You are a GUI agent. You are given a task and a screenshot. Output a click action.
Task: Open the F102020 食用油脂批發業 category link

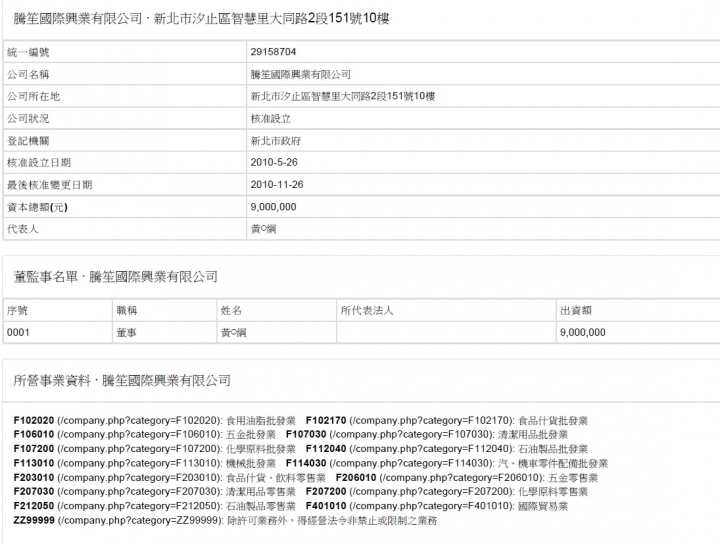(x=154, y=421)
